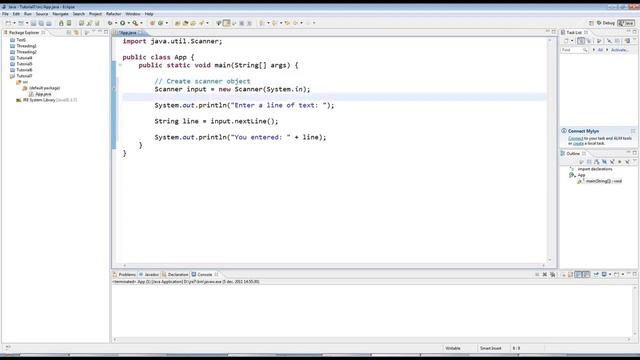
Task: Select import declarations in Outline
Action: (594, 169)
